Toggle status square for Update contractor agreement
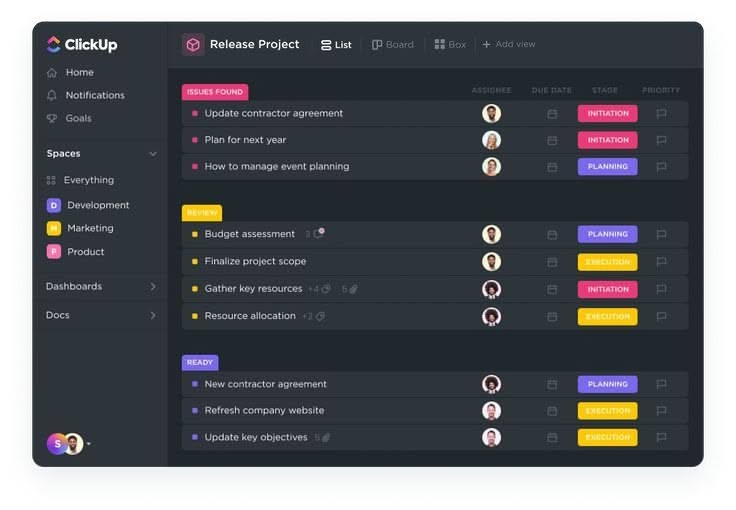The height and width of the screenshot is (510, 736). click(x=195, y=114)
